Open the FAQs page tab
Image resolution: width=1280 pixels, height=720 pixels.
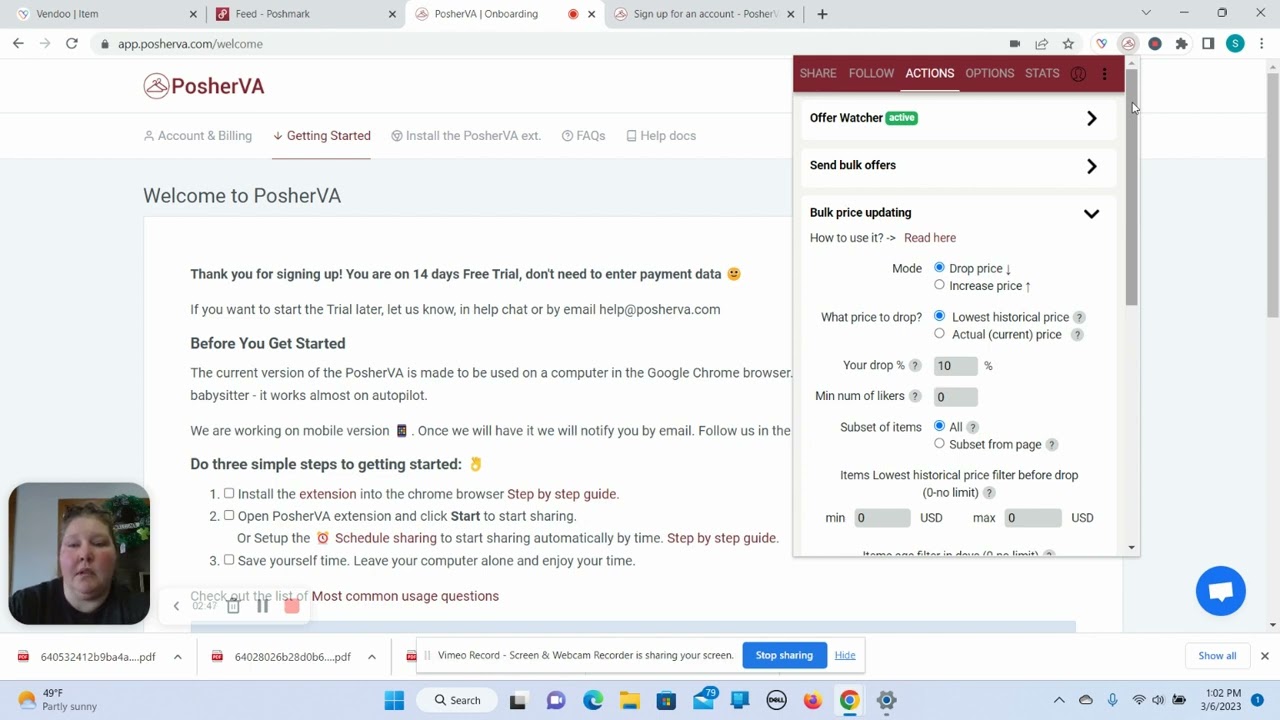584,136
